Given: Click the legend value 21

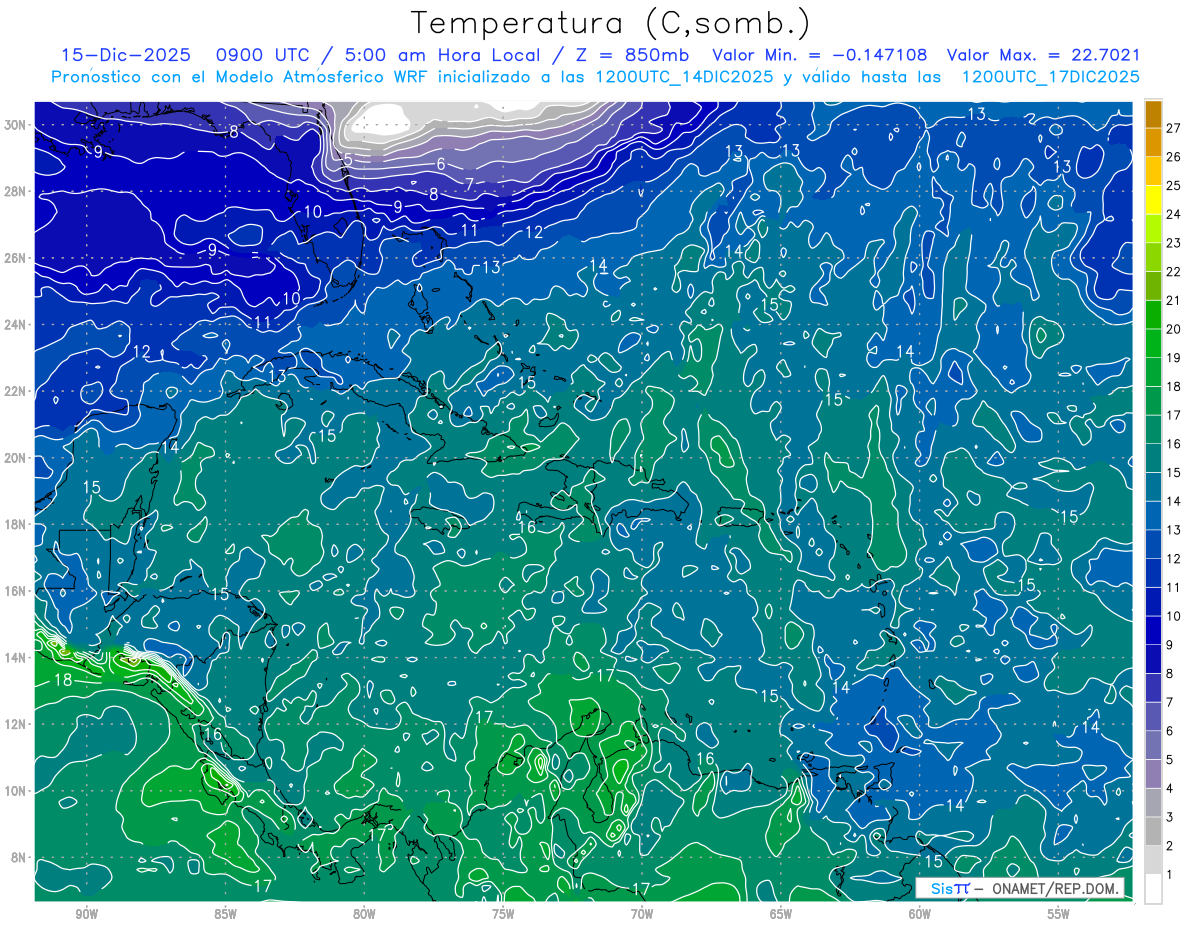Looking at the screenshot, I should (x=1174, y=301).
